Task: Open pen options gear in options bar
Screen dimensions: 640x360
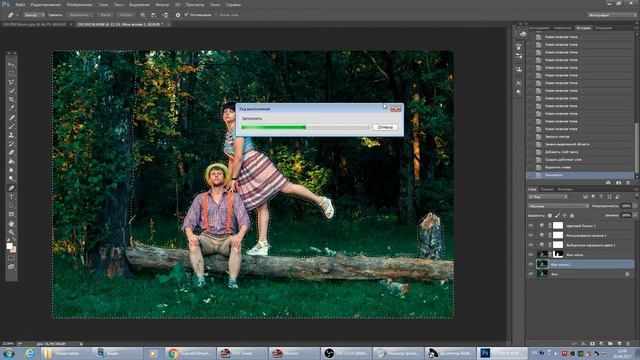Action: [x=178, y=15]
